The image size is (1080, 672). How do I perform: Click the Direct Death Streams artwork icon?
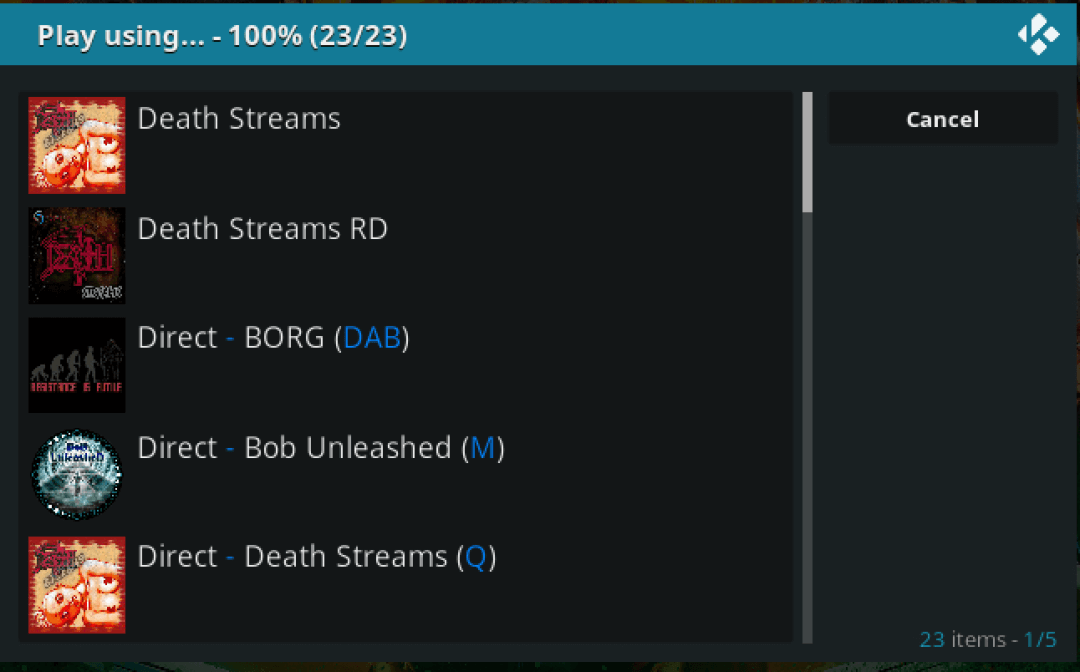click(76, 584)
